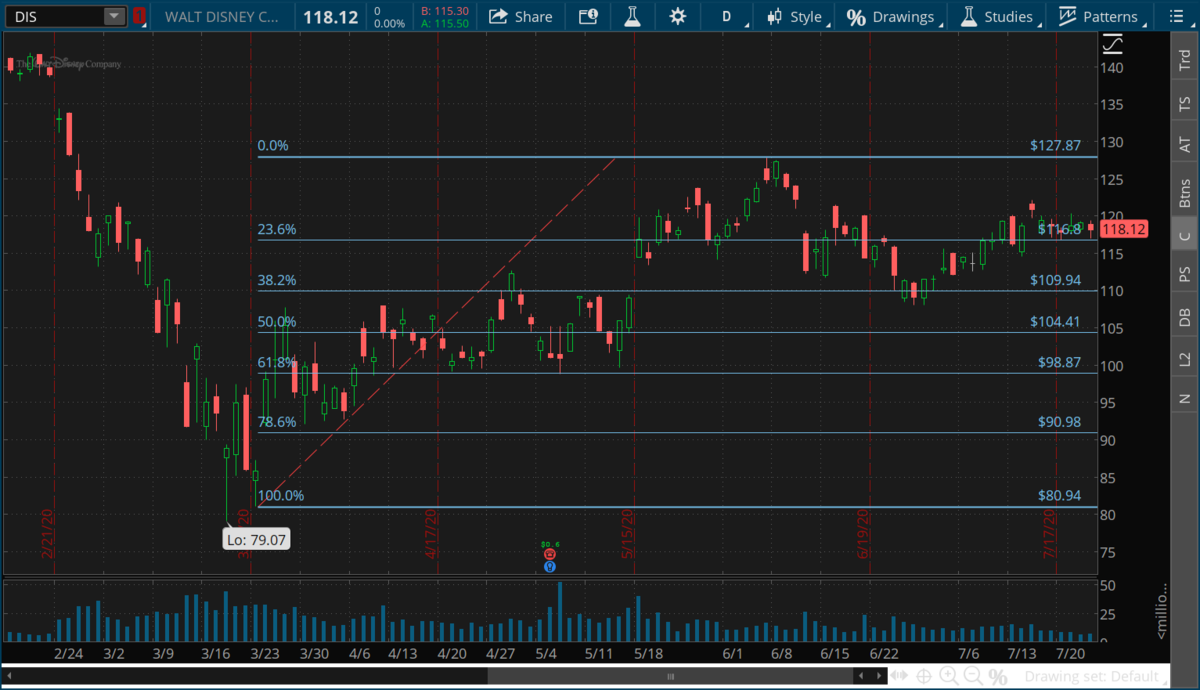Open the Drawings menu
This screenshot has width=1200, height=690.
tap(892, 16)
